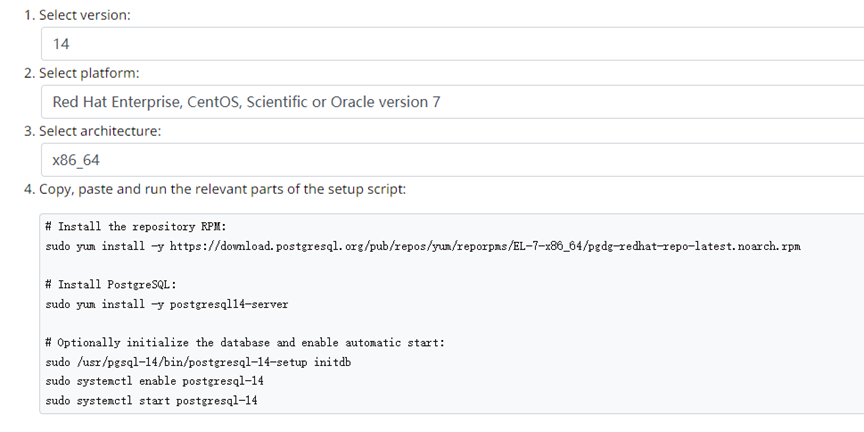Viewport: 864px width, 432px height.
Task: Click the "Copy, paste and run" instruction text
Action: pyautogui.click(x=222, y=189)
